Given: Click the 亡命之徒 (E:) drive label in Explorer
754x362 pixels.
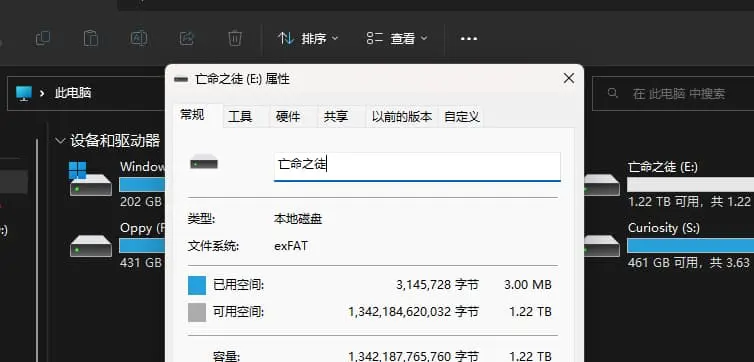Looking at the screenshot, I should click(x=663, y=167).
